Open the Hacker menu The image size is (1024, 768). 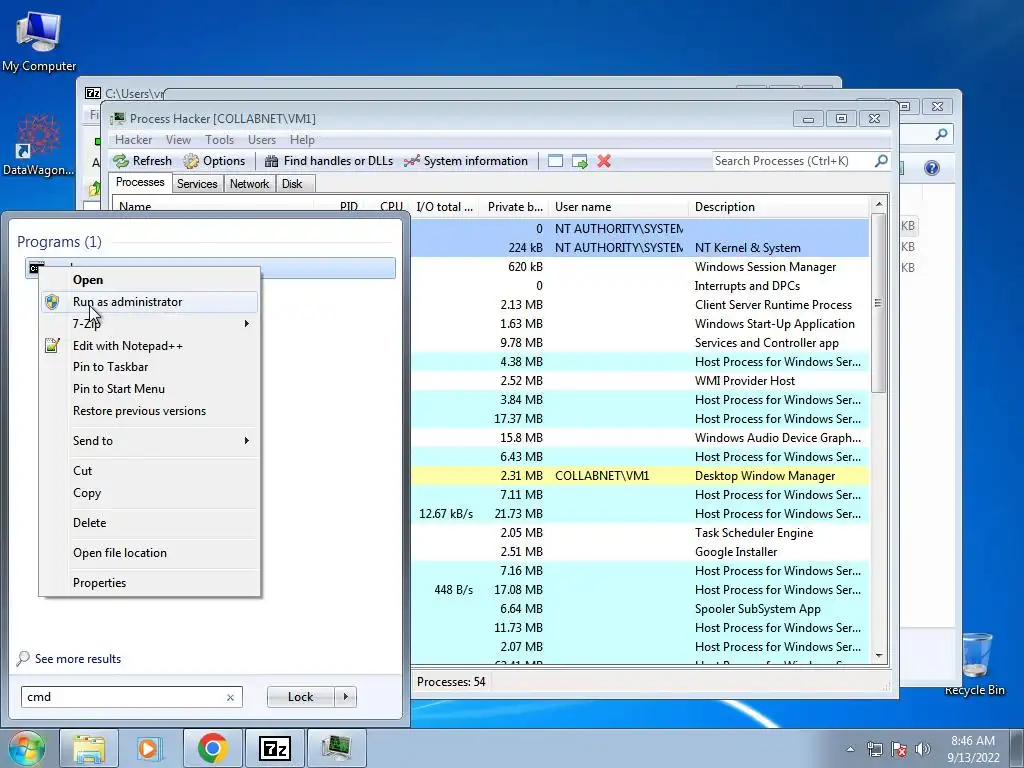click(133, 140)
